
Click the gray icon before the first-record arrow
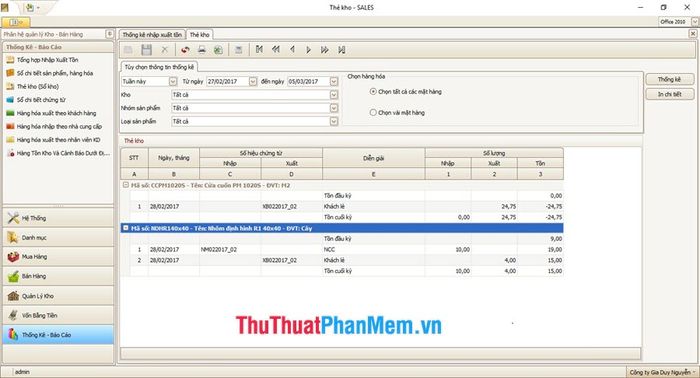[239, 50]
